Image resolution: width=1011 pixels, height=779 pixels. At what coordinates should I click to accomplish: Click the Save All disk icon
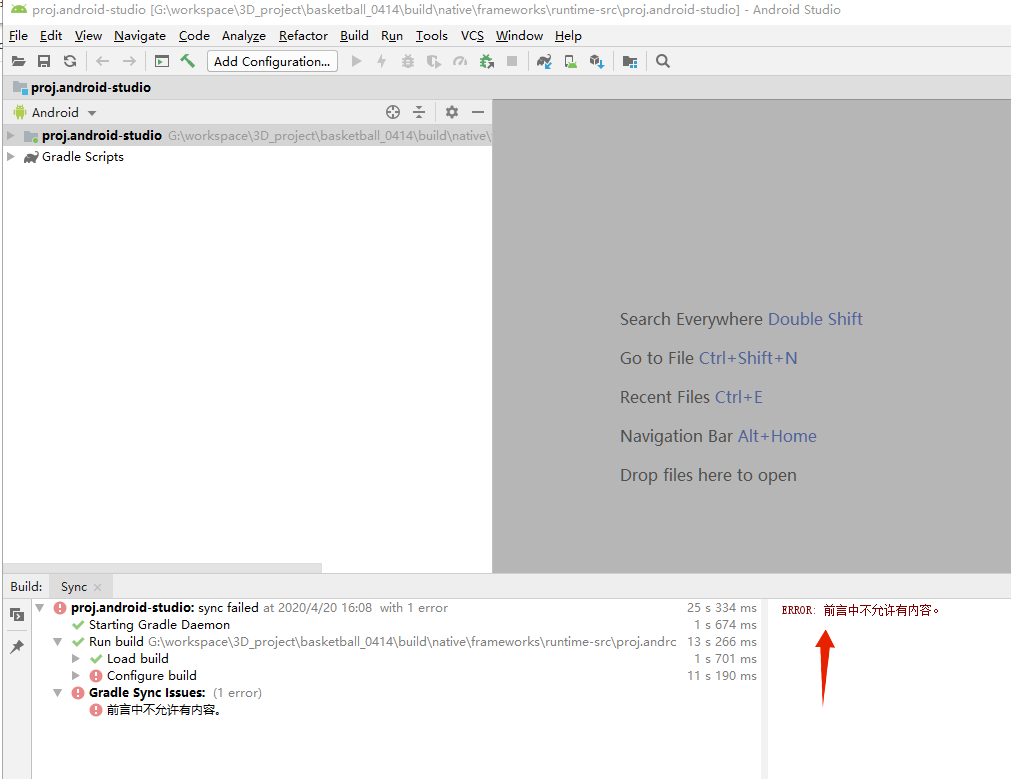pyautogui.click(x=44, y=61)
